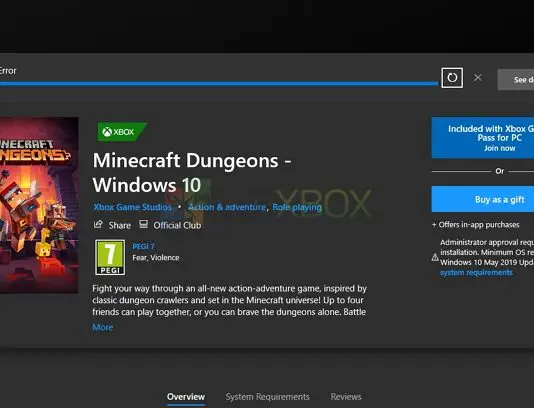Viewport: 534px width, 408px height.
Task: Expand the description with the More link
Action: 103,327
